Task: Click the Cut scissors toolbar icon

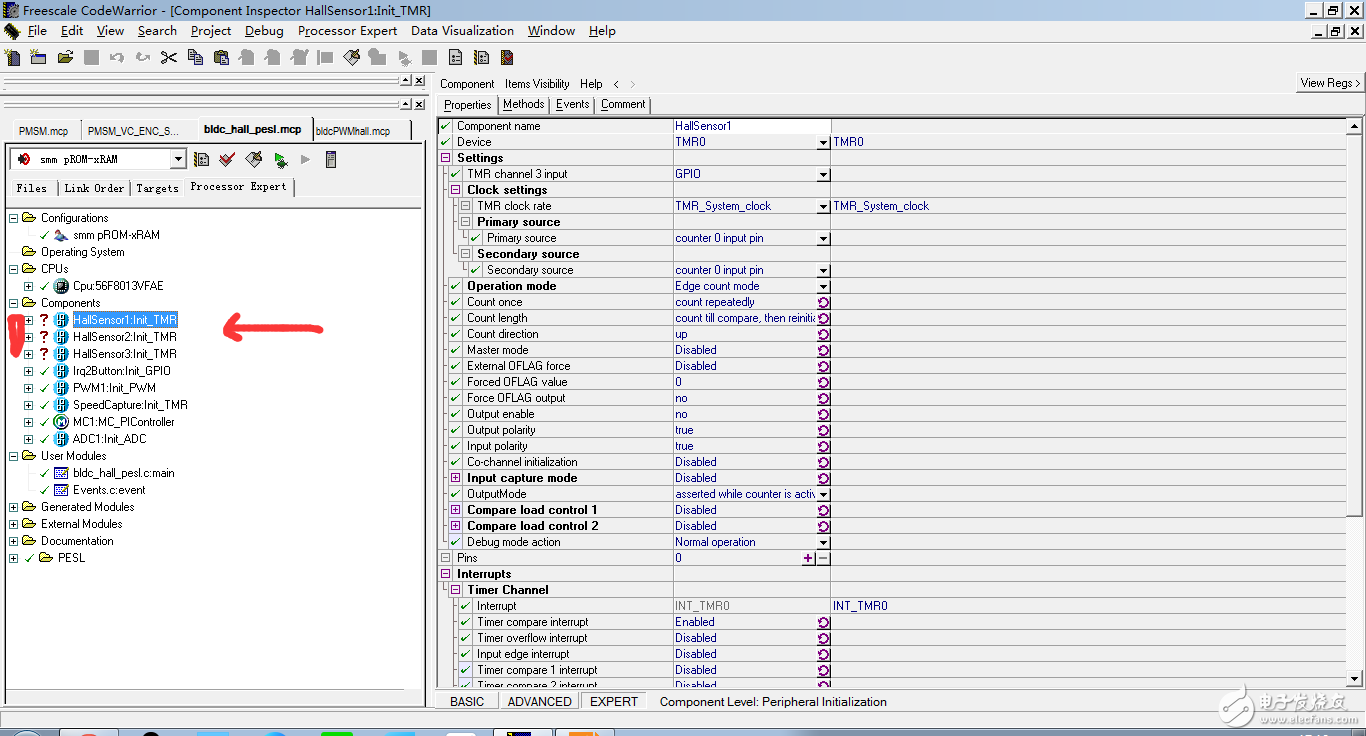Action: (x=169, y=57)
